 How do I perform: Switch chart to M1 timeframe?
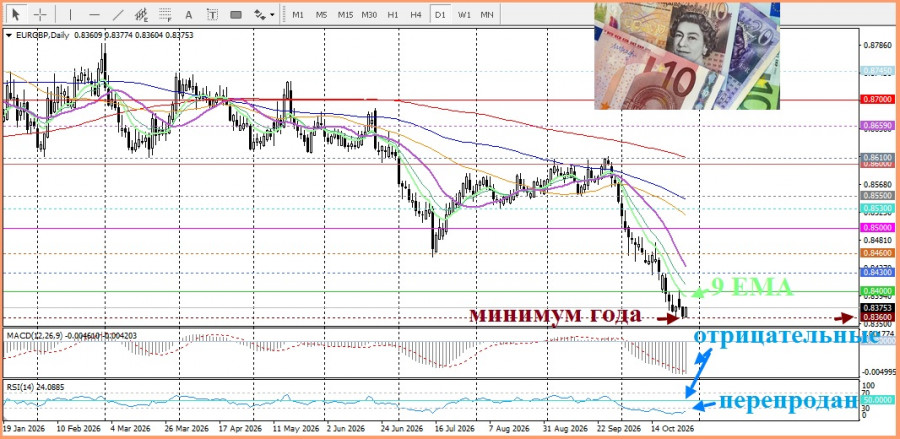pyautogui.click(x=298, y=14)
